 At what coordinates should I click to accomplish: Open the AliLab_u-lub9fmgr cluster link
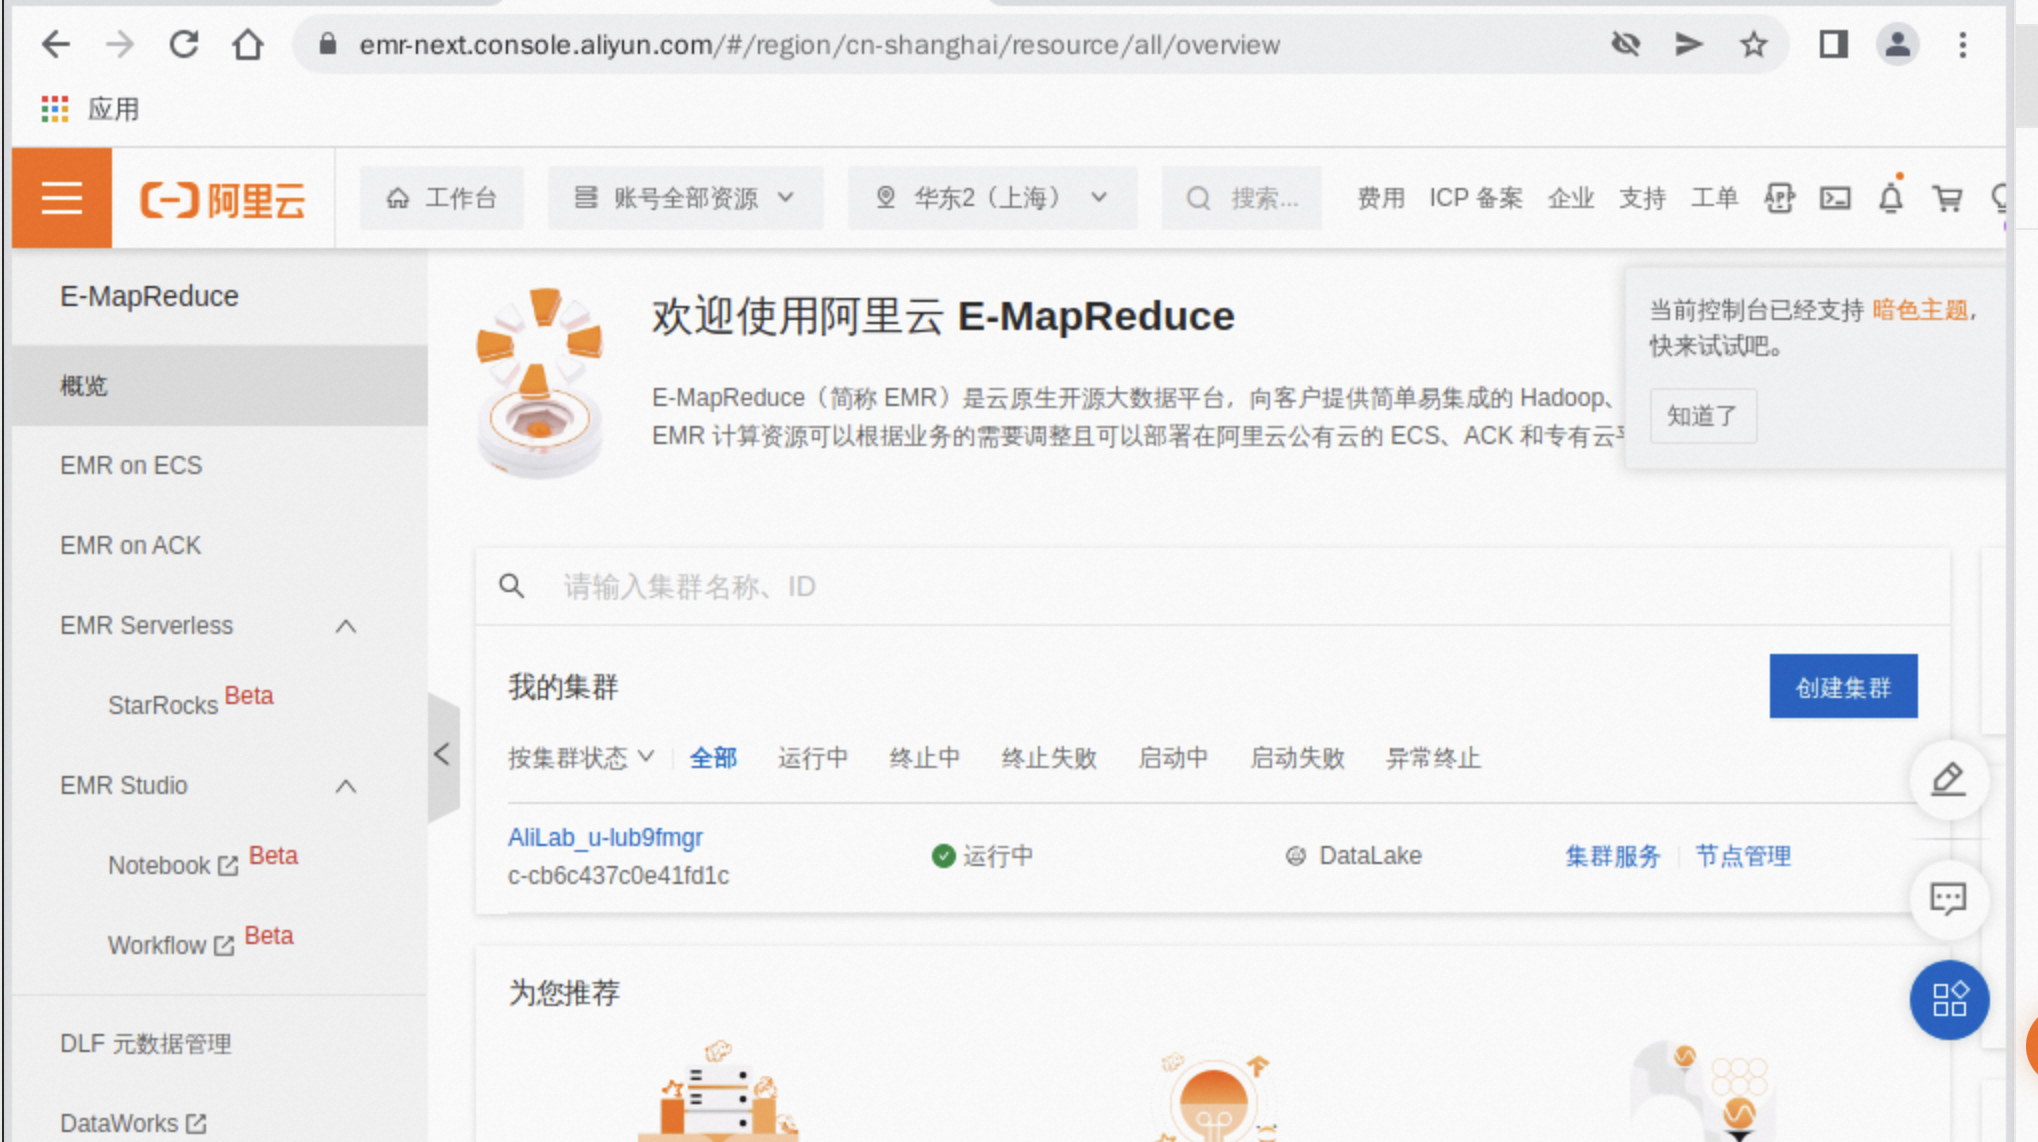click(605, 837)
